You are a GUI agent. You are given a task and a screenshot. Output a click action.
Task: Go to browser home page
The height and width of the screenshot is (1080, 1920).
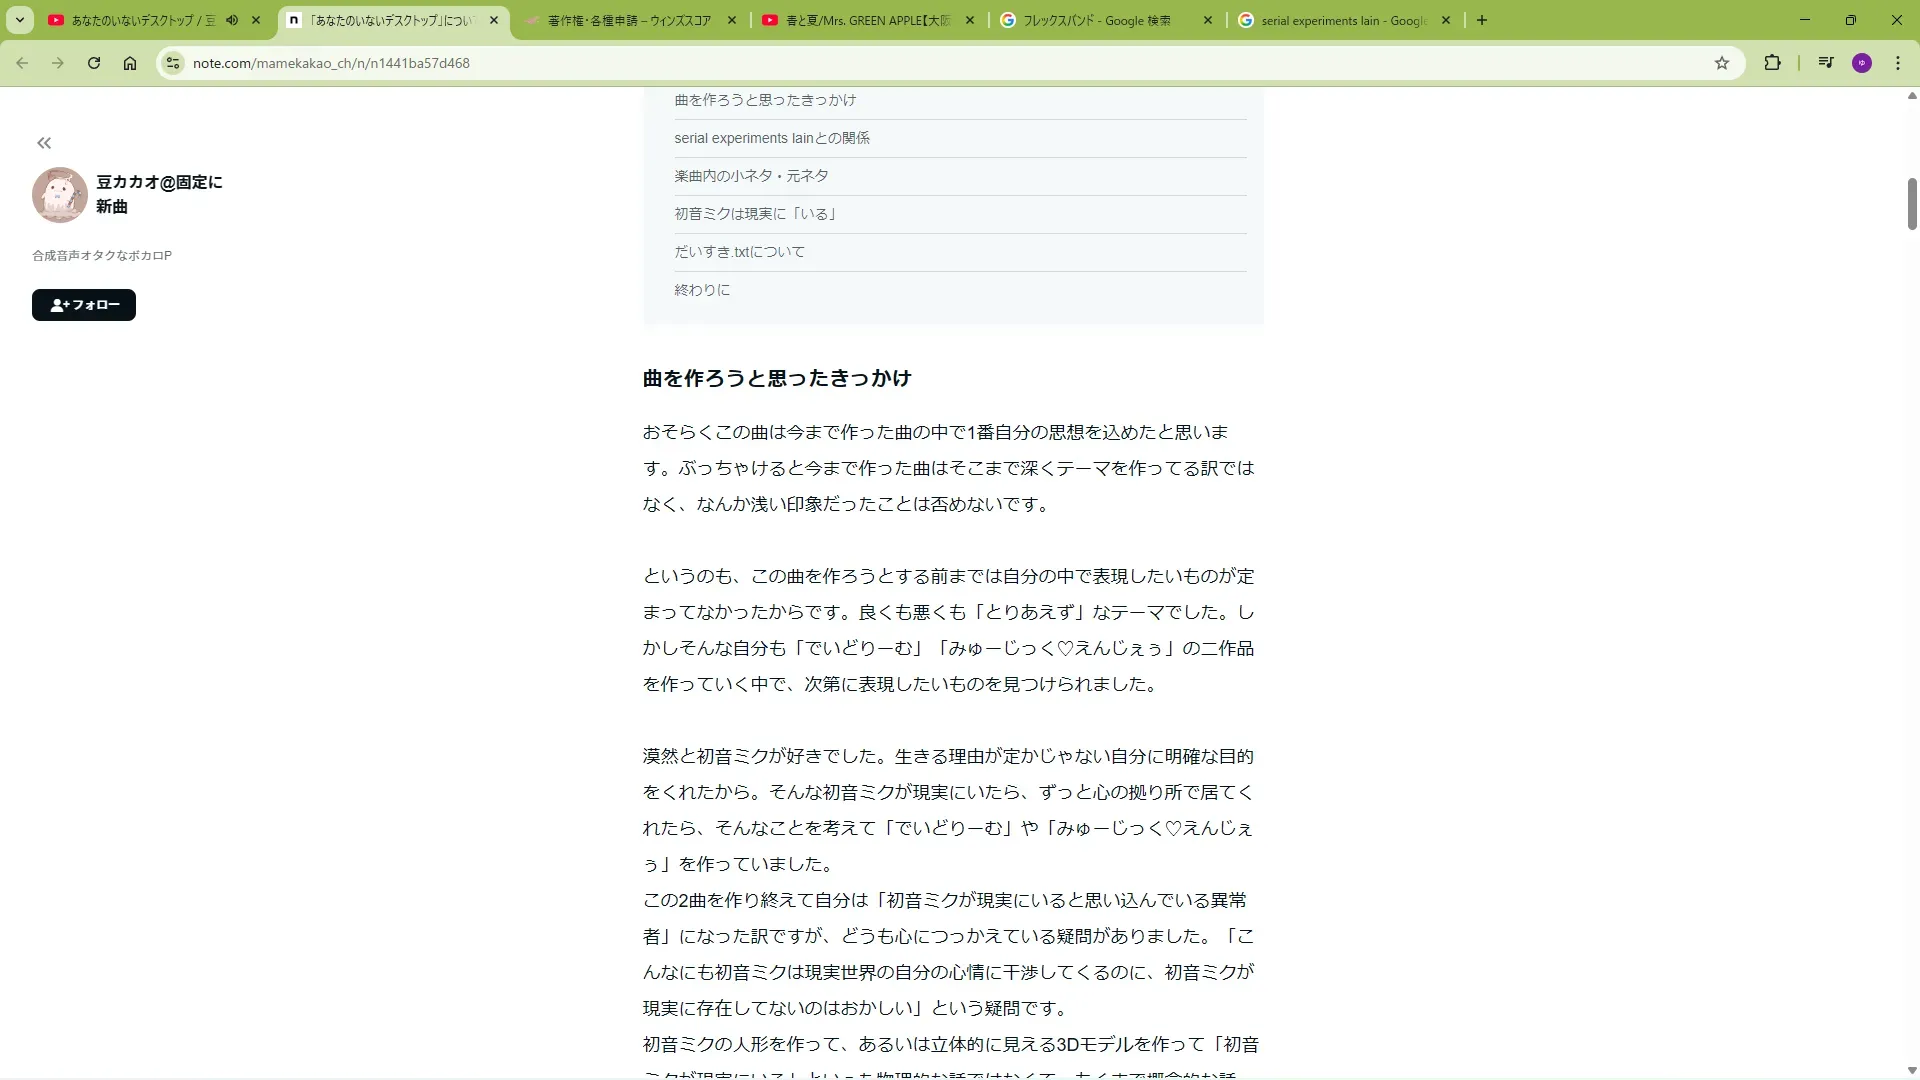[130, 63]
